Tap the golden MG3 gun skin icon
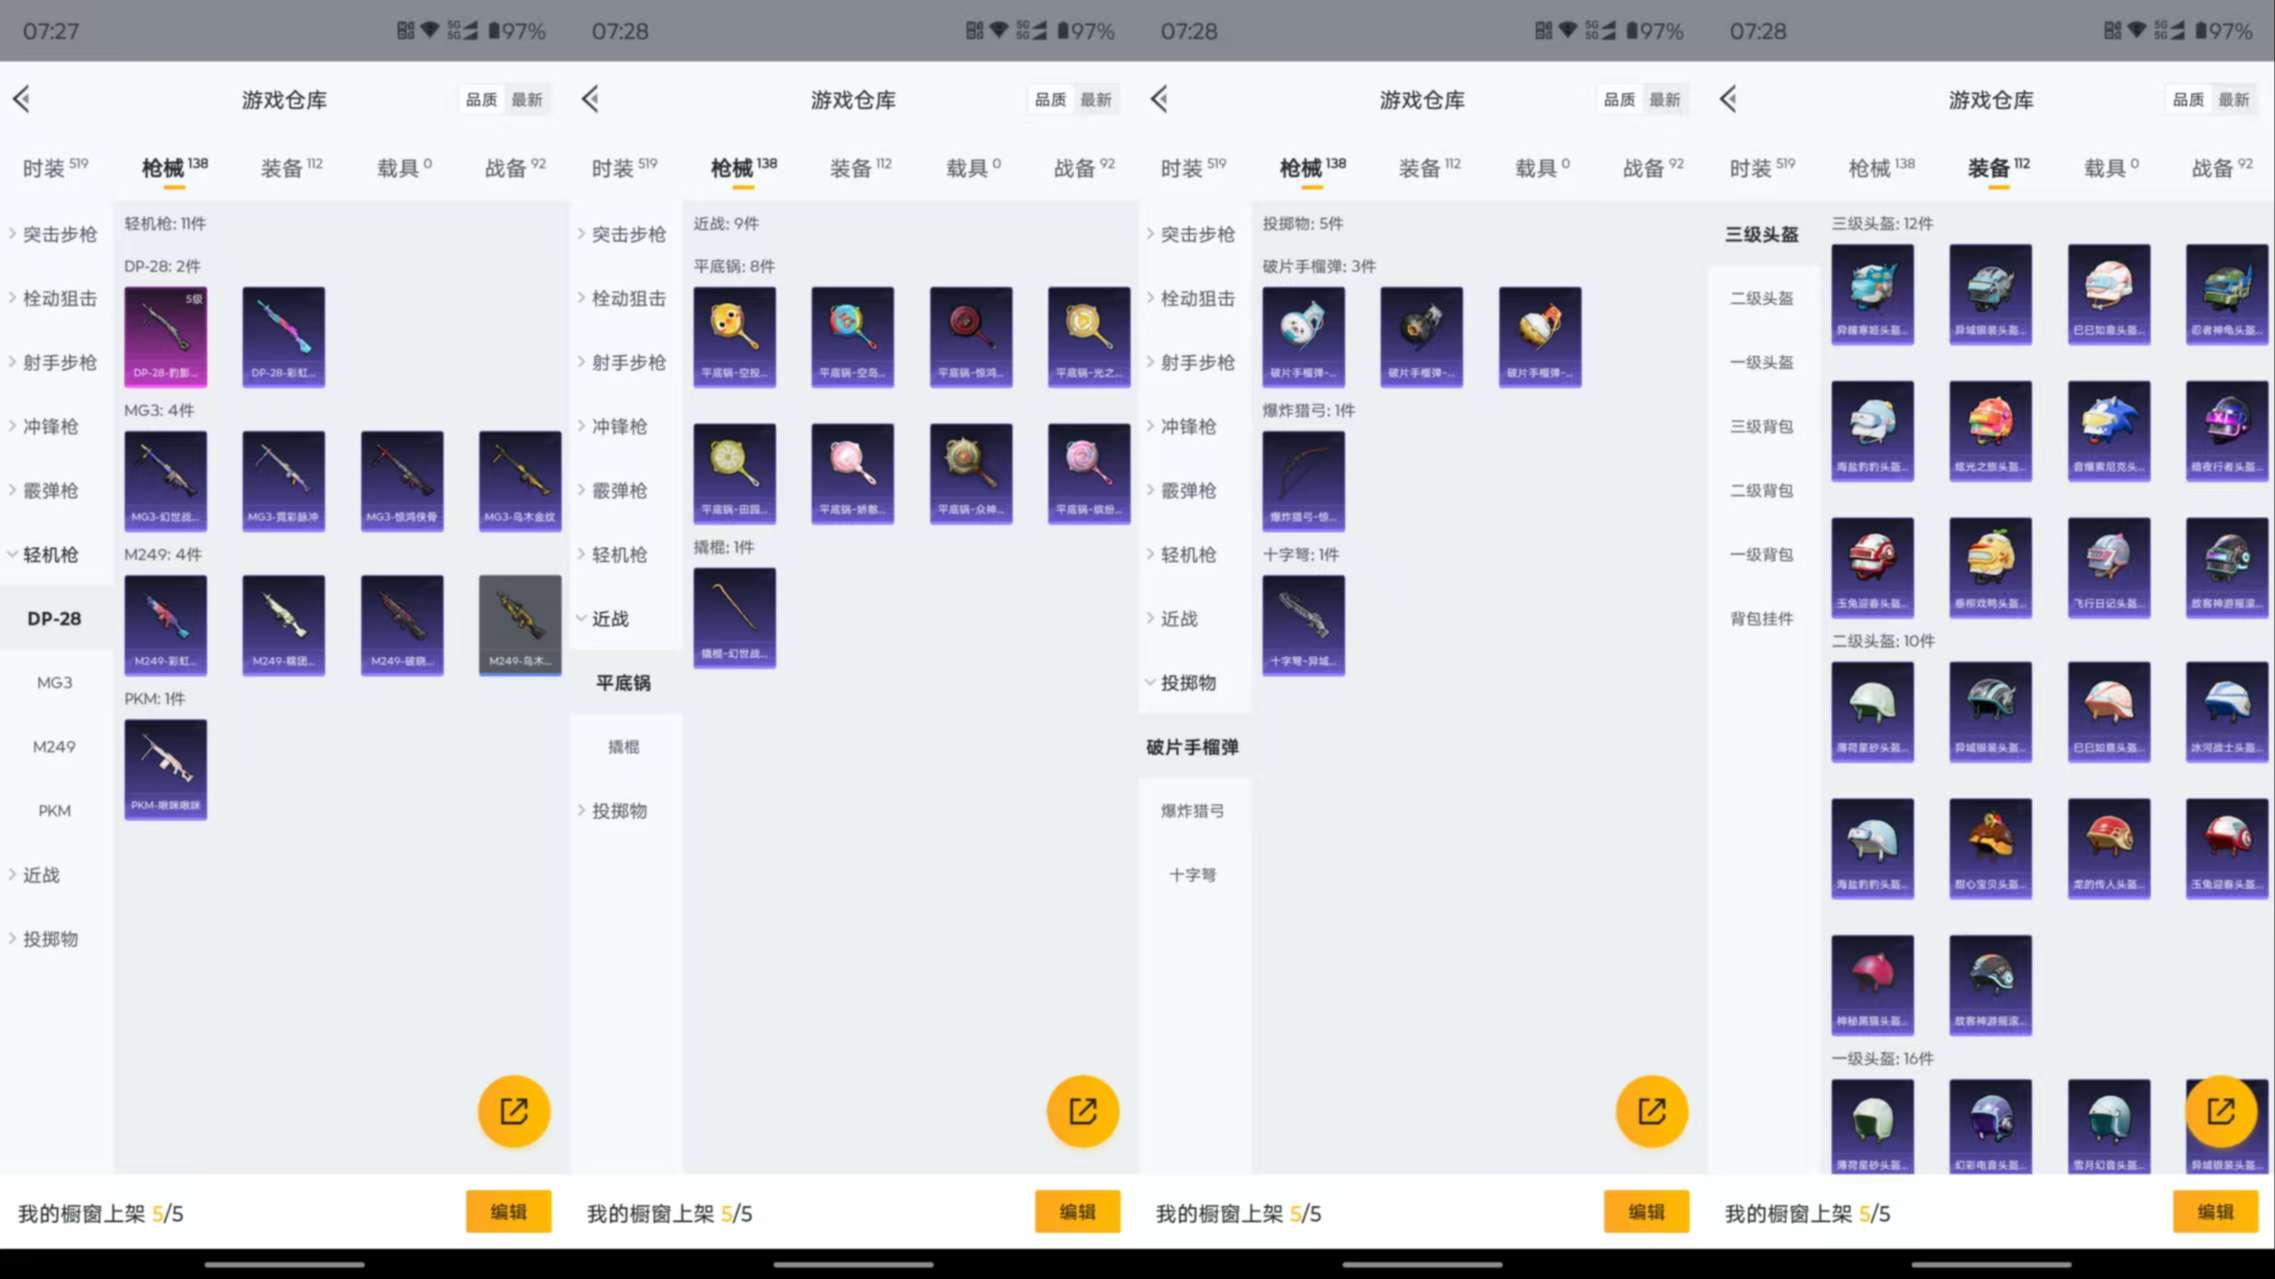The image size is (2275, 1279). pyautogui.click(x=519, y=479)
